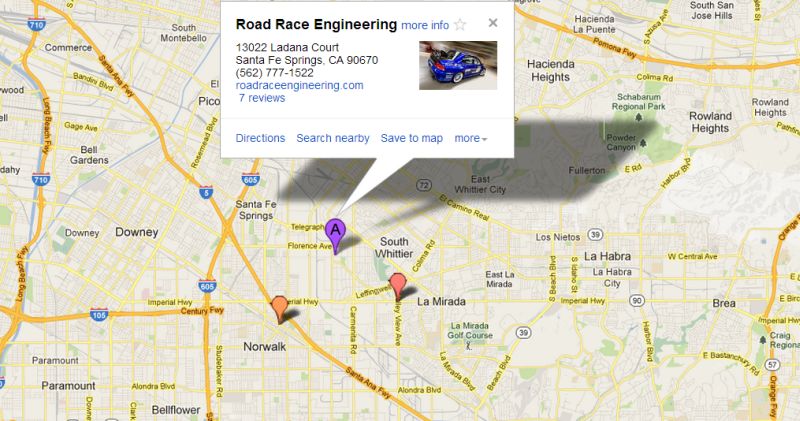The width and height of the screenshot is (800, 421).
Task: Close the Road Race Engineering info window
Action: pos(492,23)
